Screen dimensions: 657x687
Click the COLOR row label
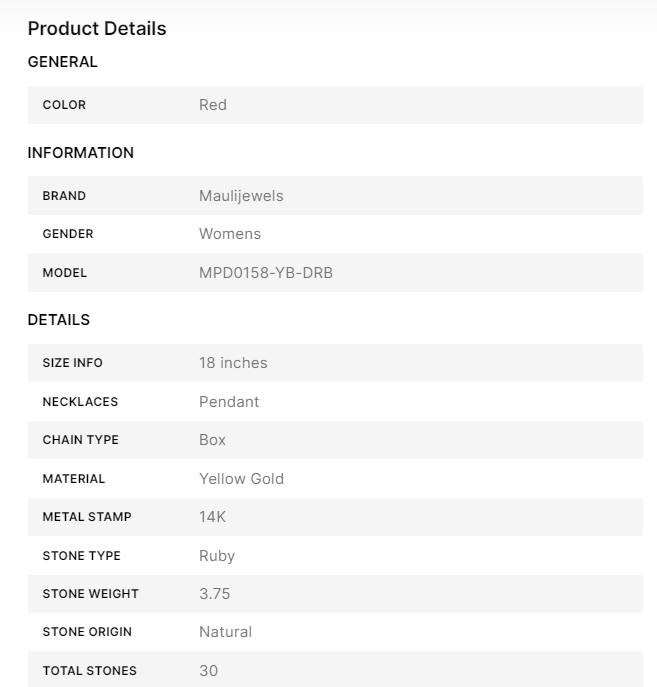(x=64, y=105)
